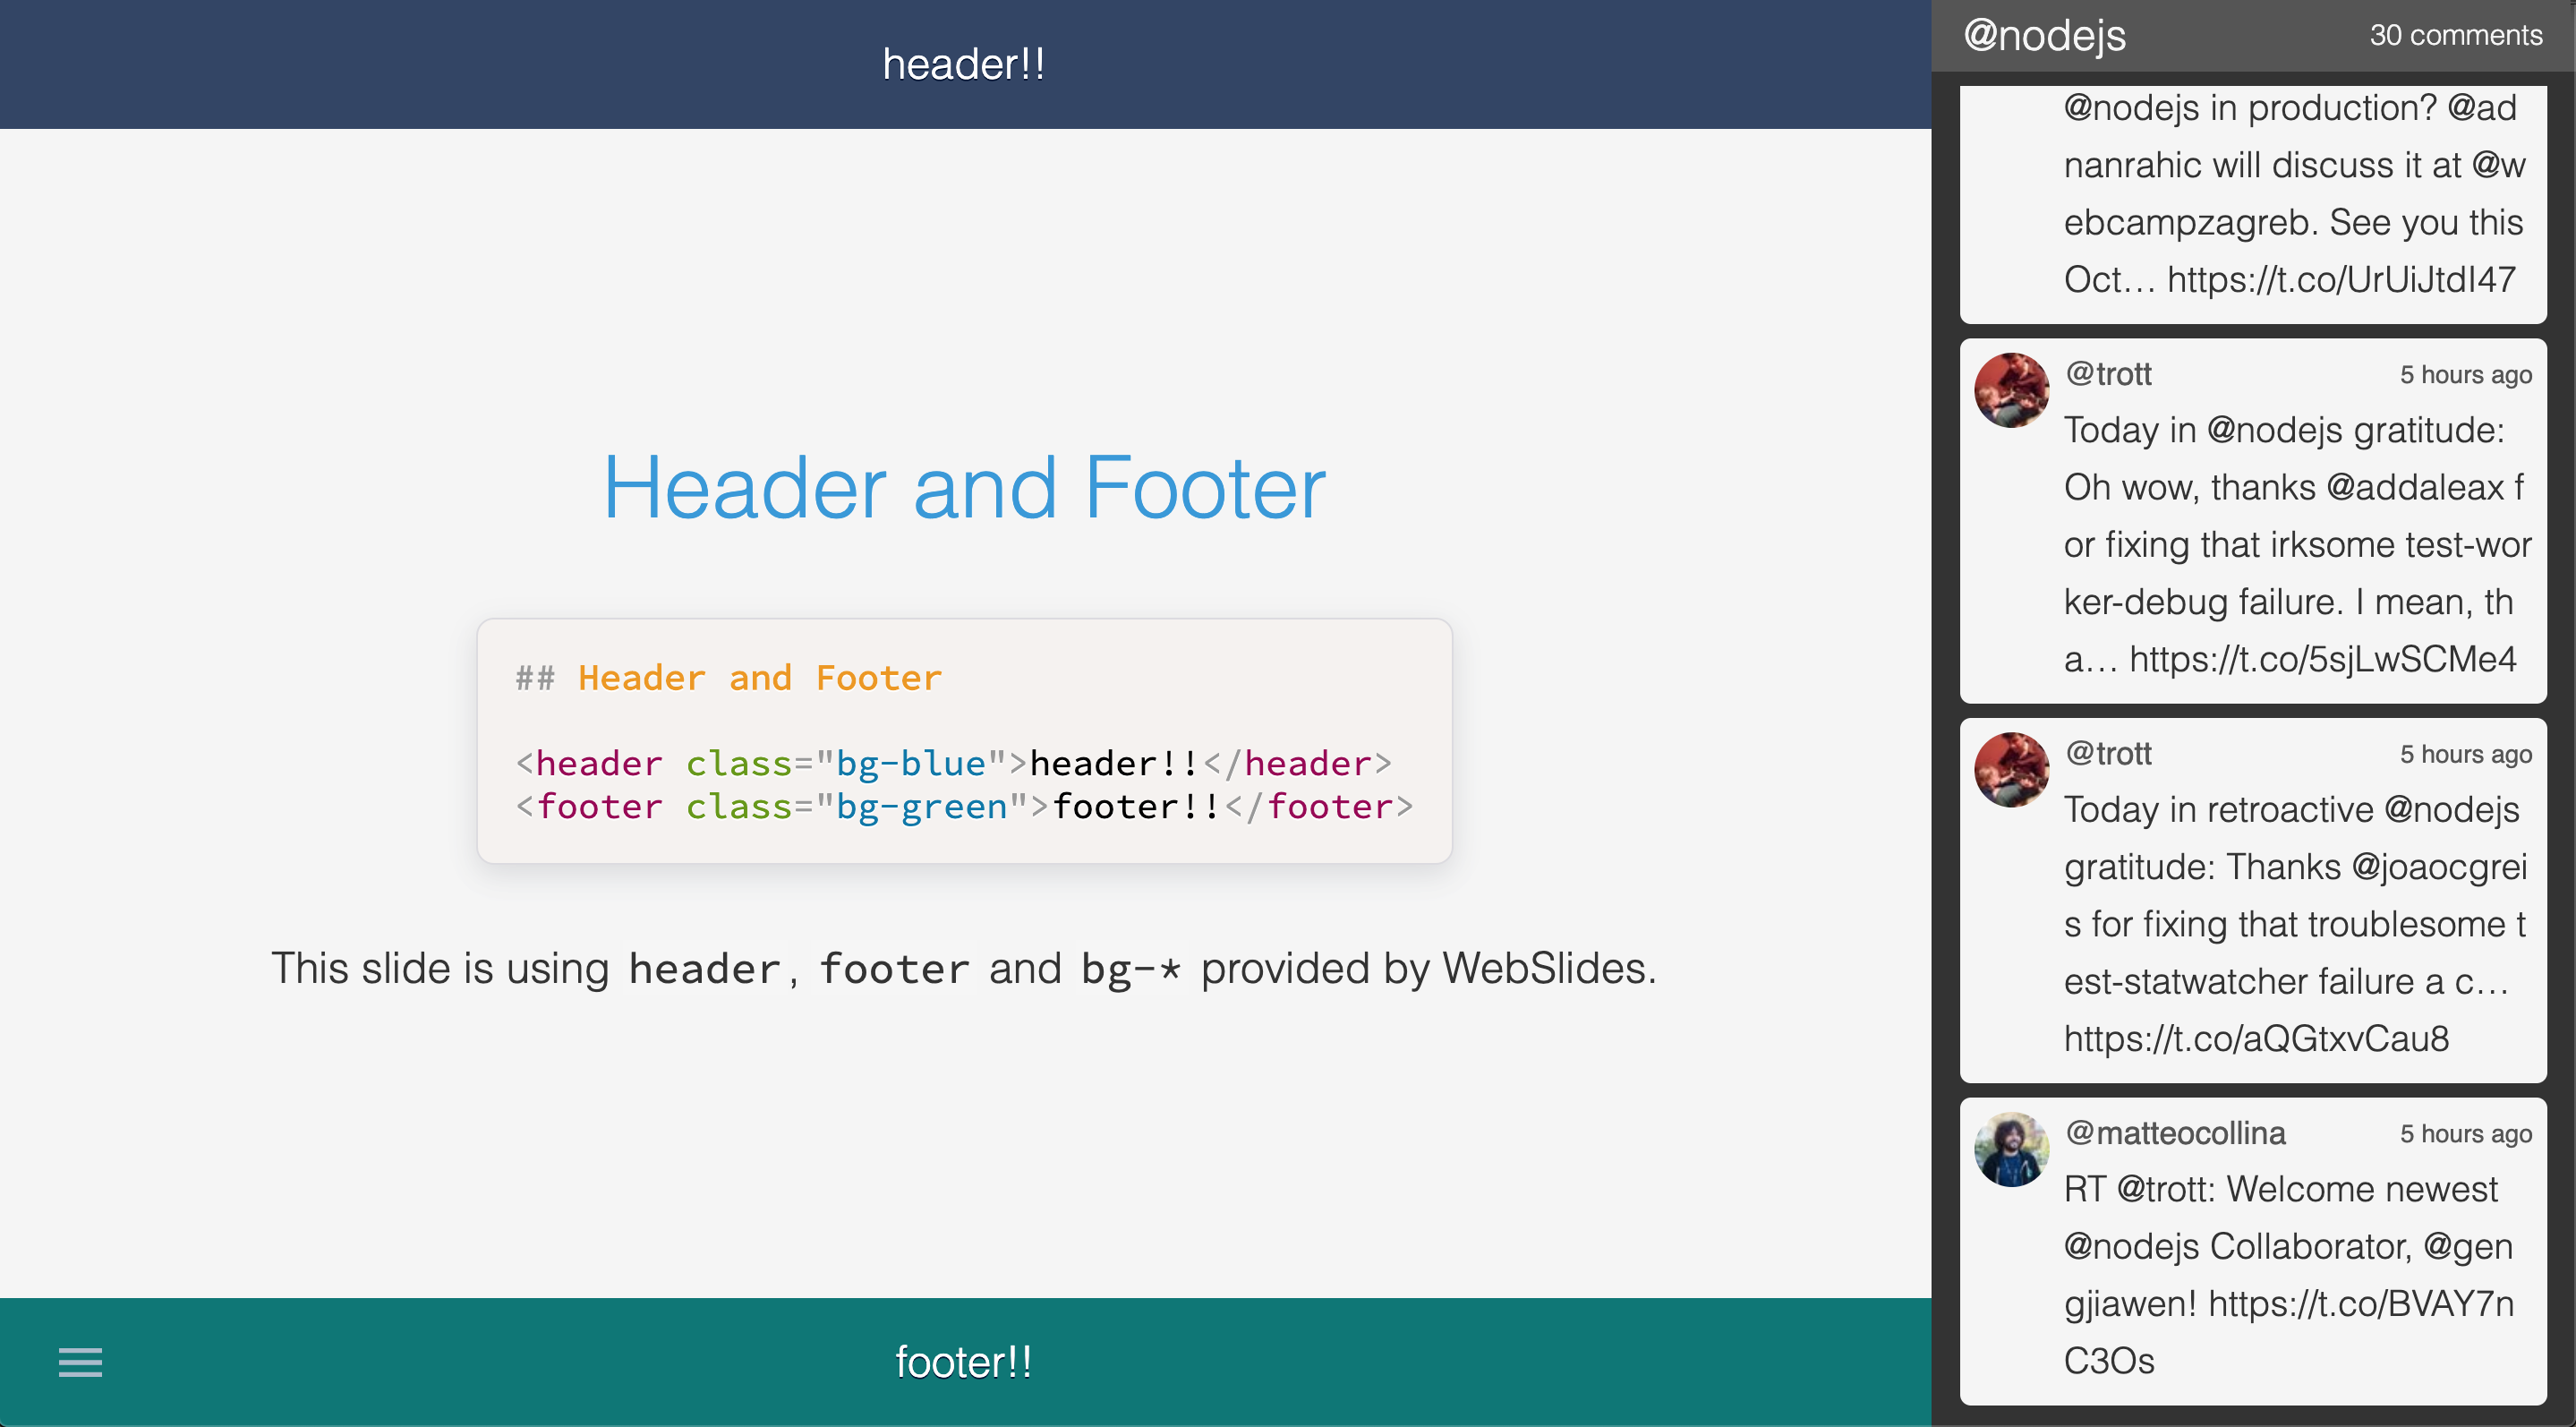Click the blue header!! bar text
The height and width of the screenshot is (1427, 2576).
click(x=964, y=65)
